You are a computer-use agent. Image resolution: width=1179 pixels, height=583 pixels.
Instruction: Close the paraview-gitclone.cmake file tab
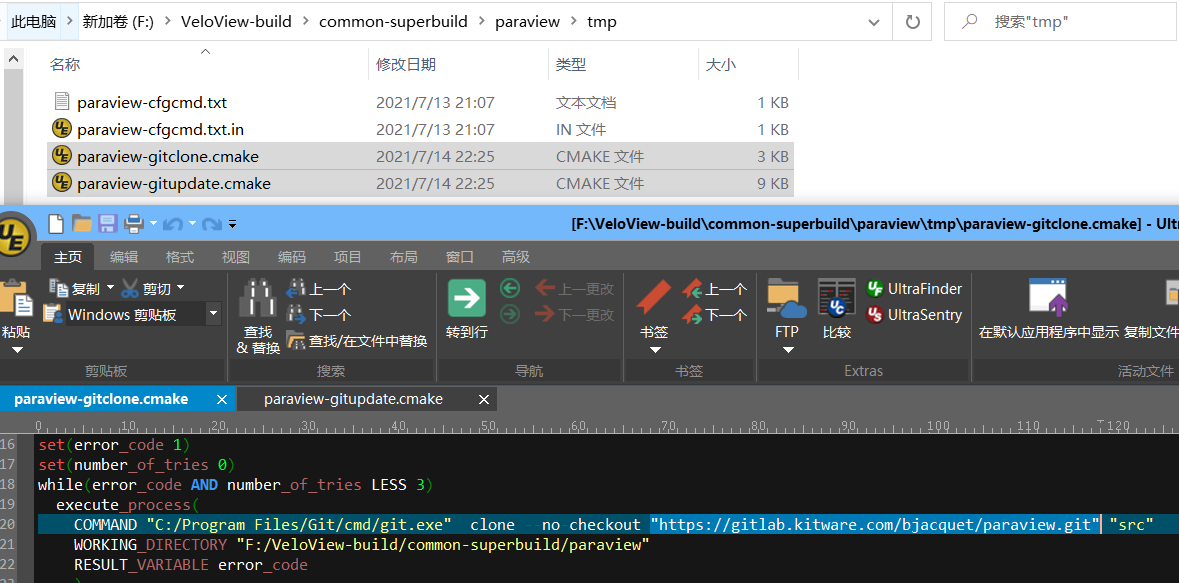pos(221,399)
